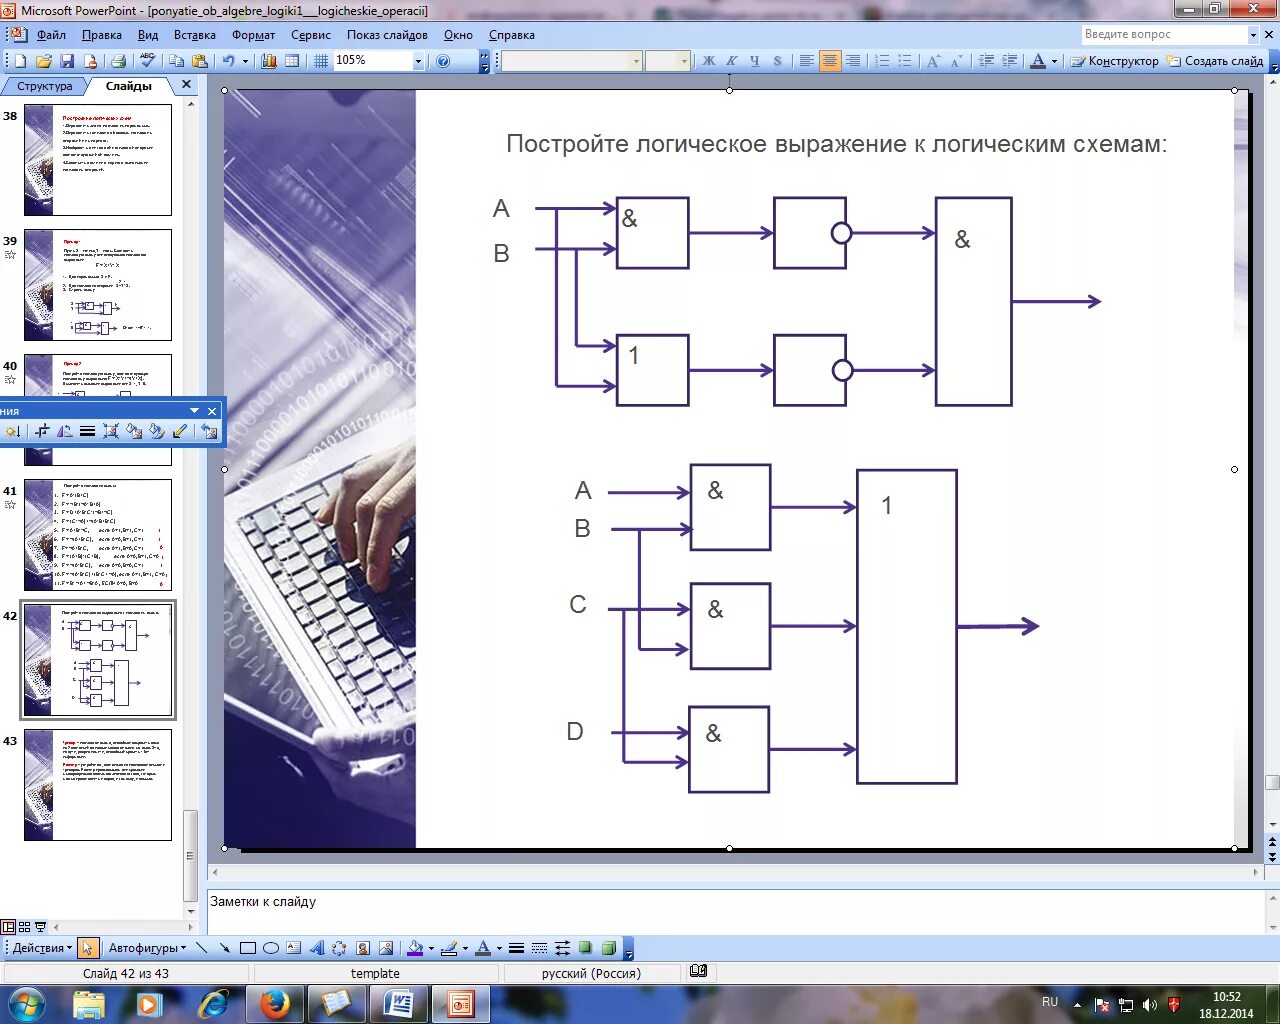This screenshot has width=1280, height=1024.
Task: Open the blue Help question mark icon
Action: (x=443, y=61)
